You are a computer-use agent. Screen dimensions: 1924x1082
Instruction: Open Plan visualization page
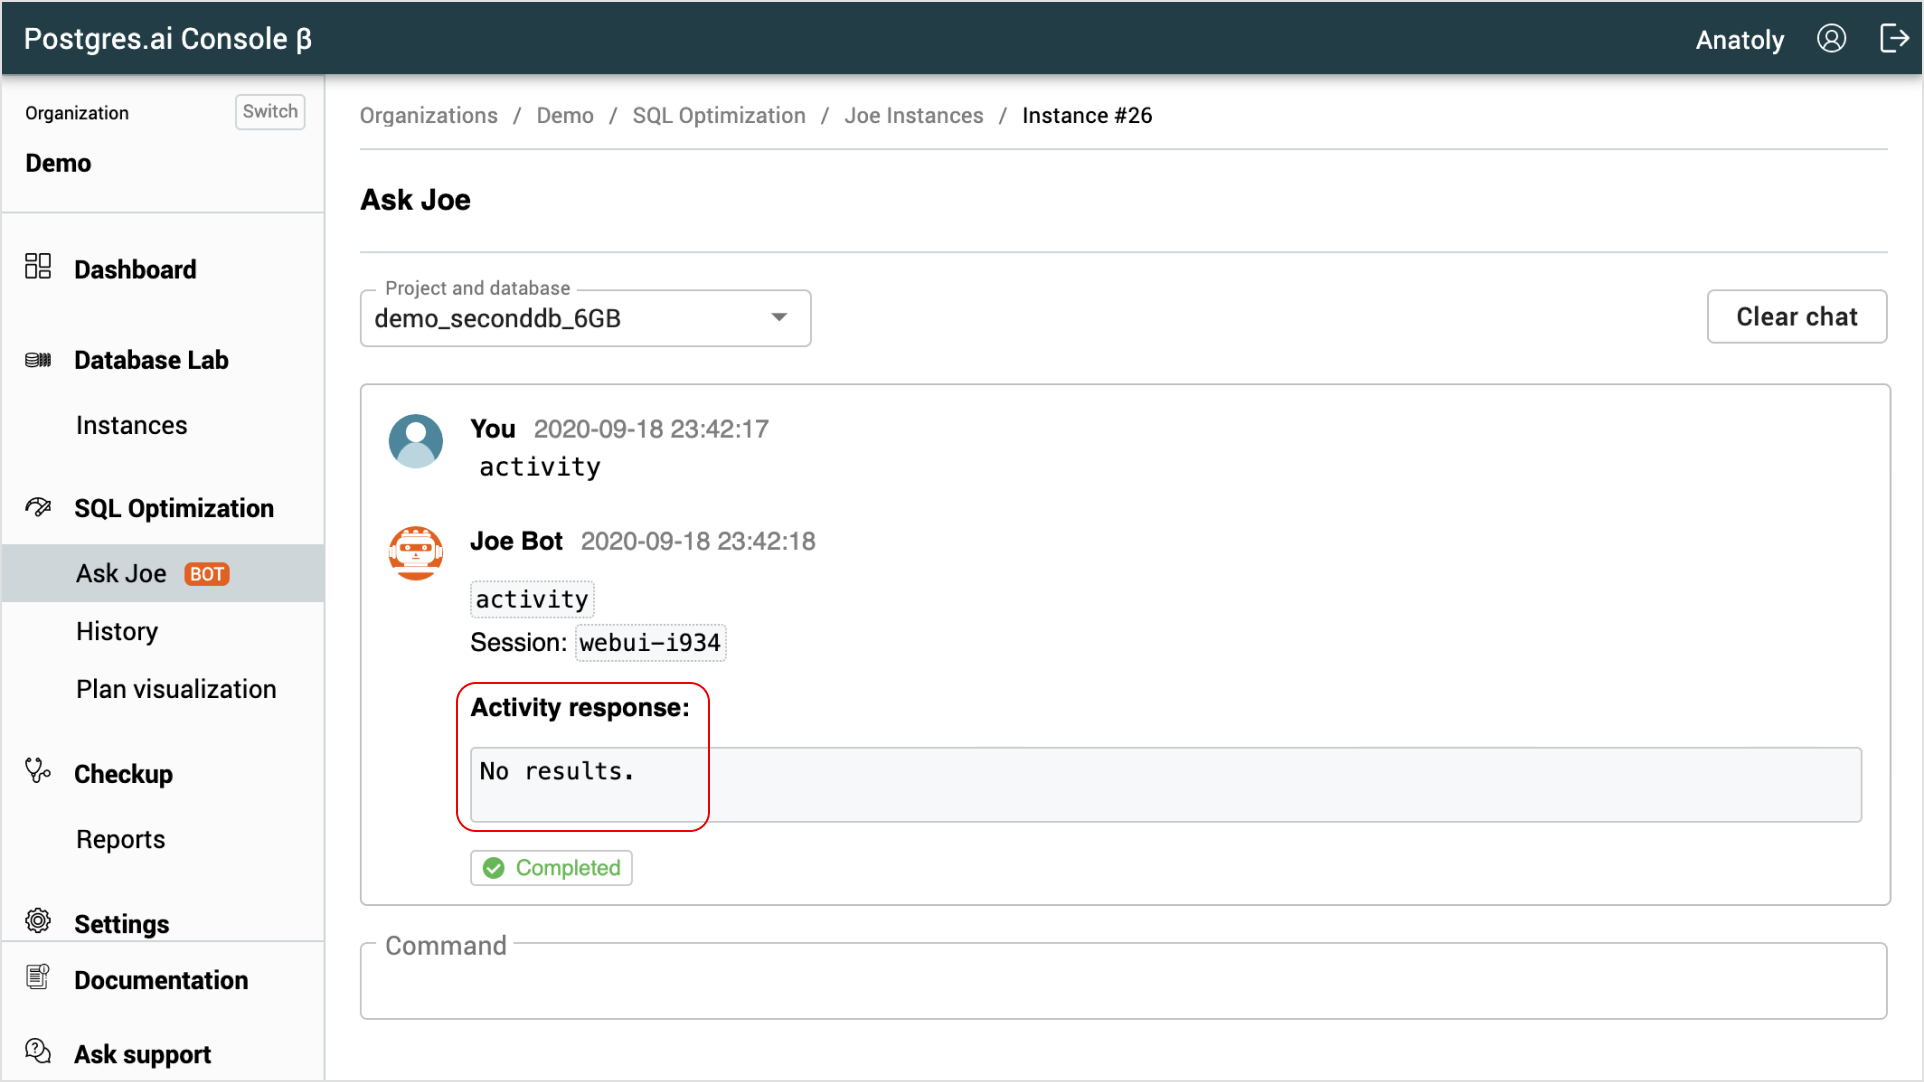click(x=176, y=689)
